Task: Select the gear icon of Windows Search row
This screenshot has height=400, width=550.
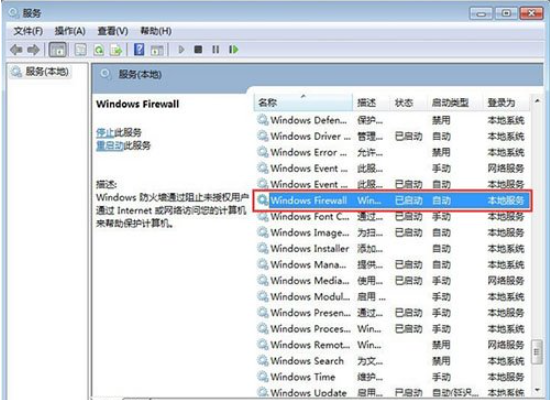Action: (x=263, y=360)
